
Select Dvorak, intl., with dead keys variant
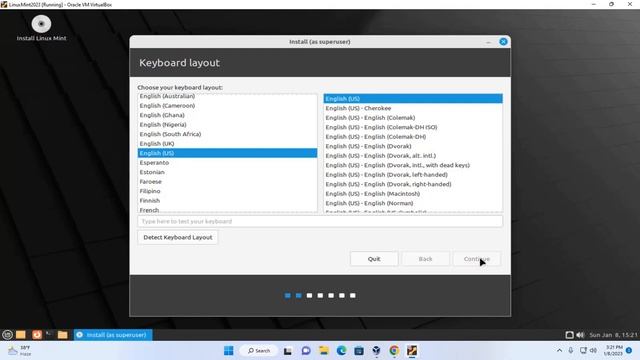pyautogui.click(x=413, y=165)
